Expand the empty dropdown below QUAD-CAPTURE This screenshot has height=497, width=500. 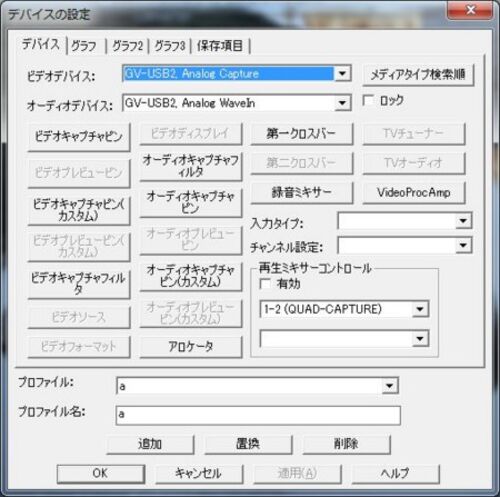(x=420, y=339)
